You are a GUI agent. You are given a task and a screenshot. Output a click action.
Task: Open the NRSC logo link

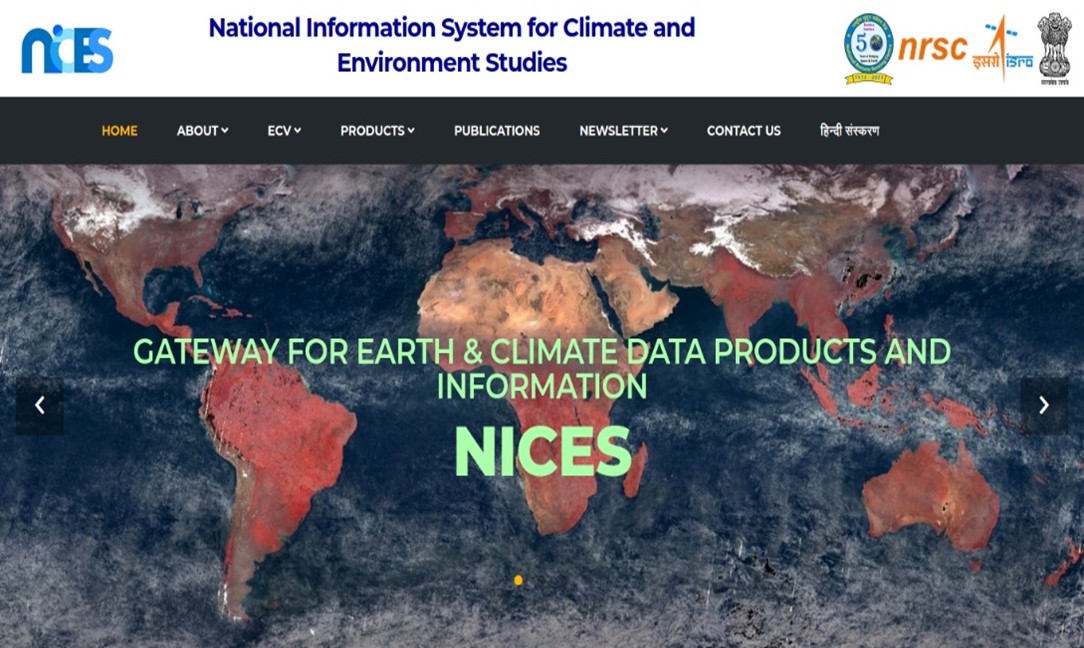pyautogui.click(x=932, y=48)
